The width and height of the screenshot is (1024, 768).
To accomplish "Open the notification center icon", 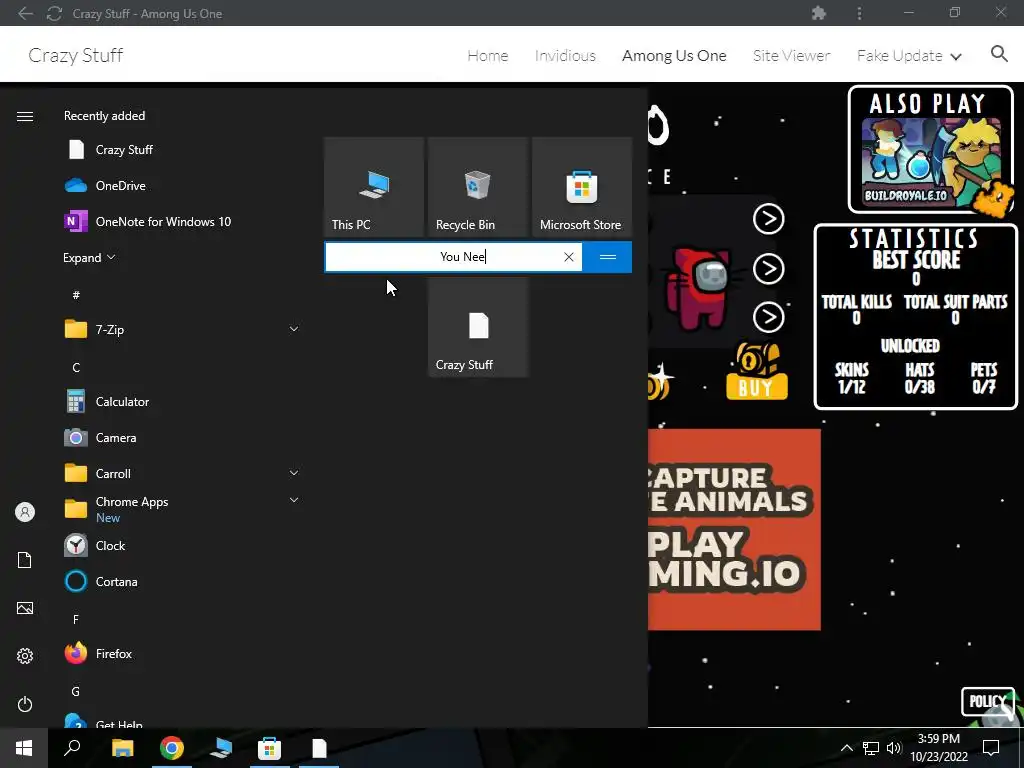I will (x=991, y=748).
